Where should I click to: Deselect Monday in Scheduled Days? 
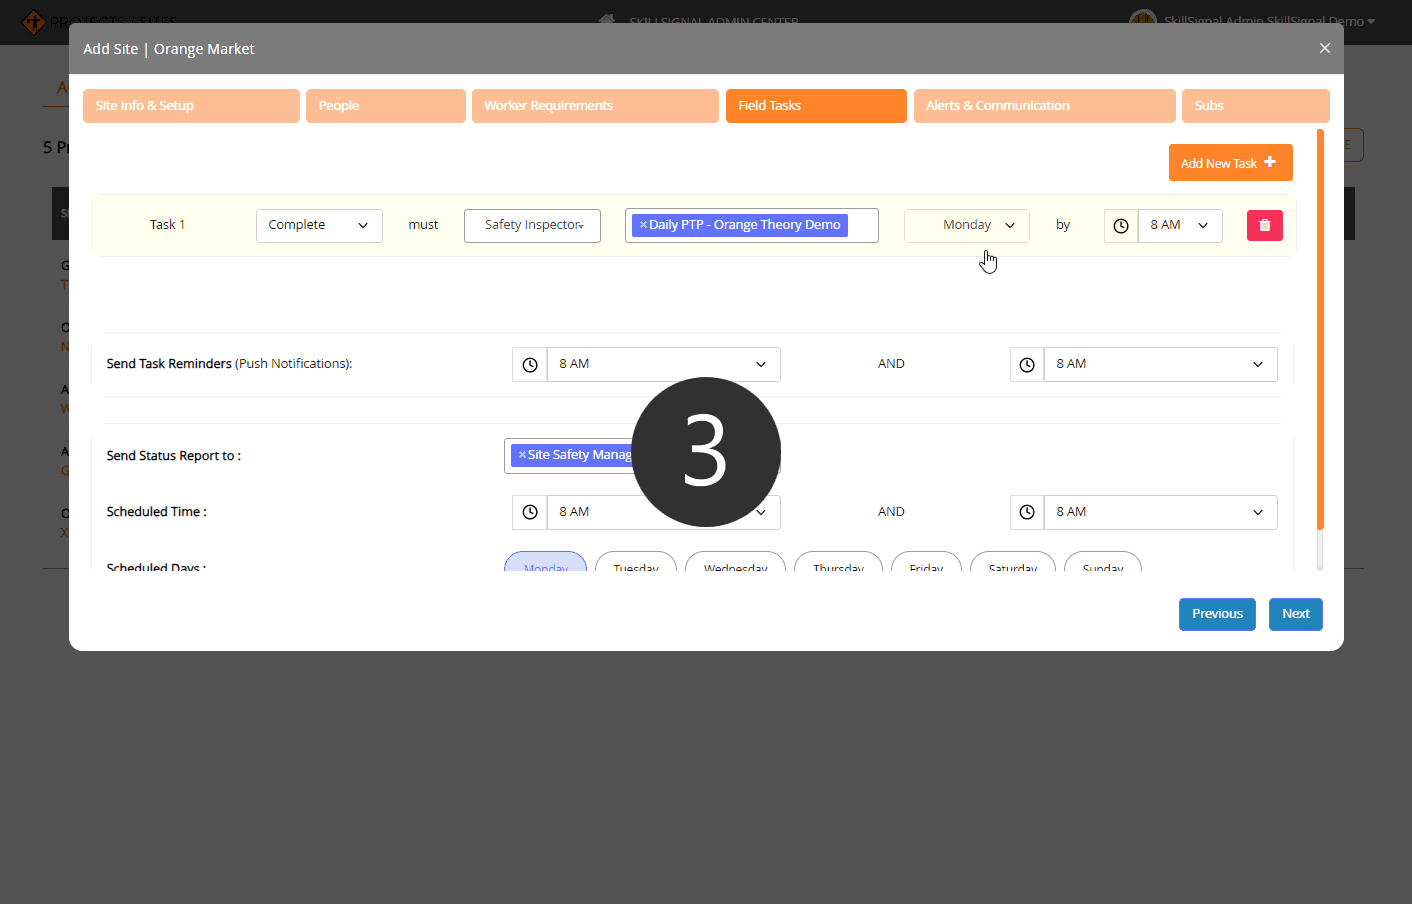545,565
